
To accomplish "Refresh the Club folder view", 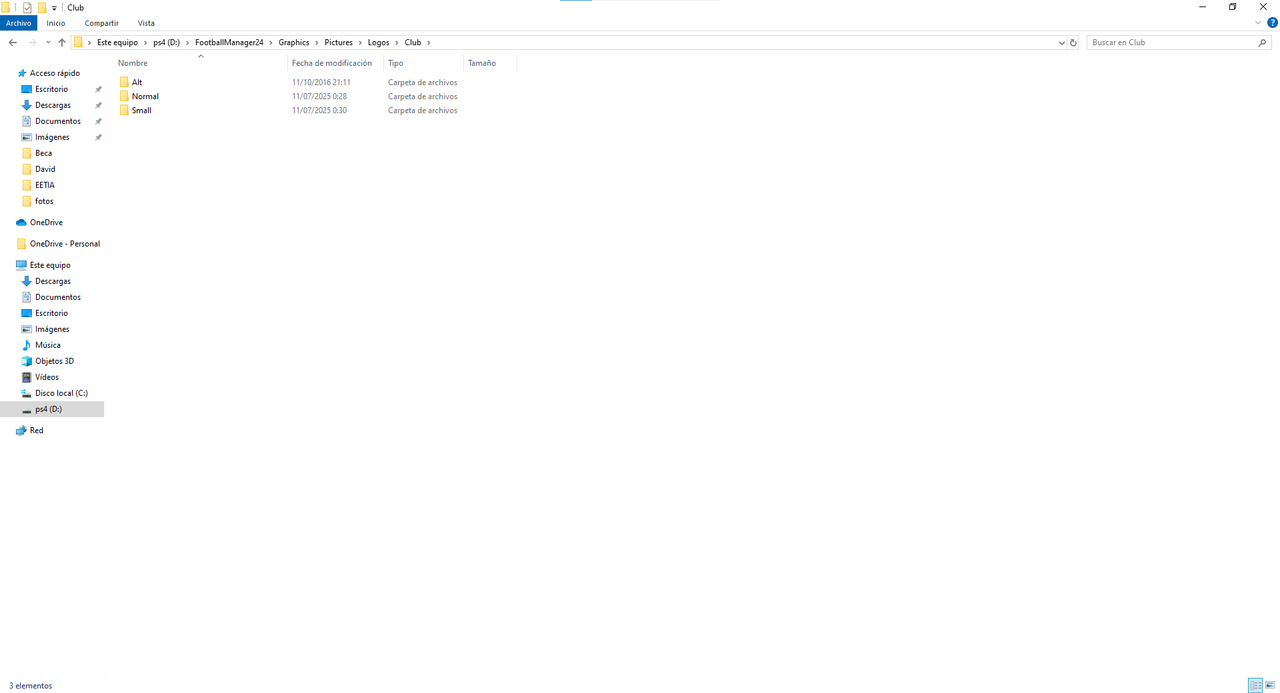I will (x=1073, y=43).
